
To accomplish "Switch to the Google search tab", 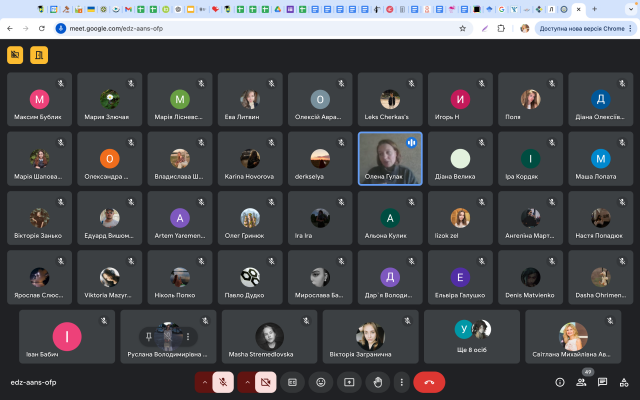I will (502, 9).
